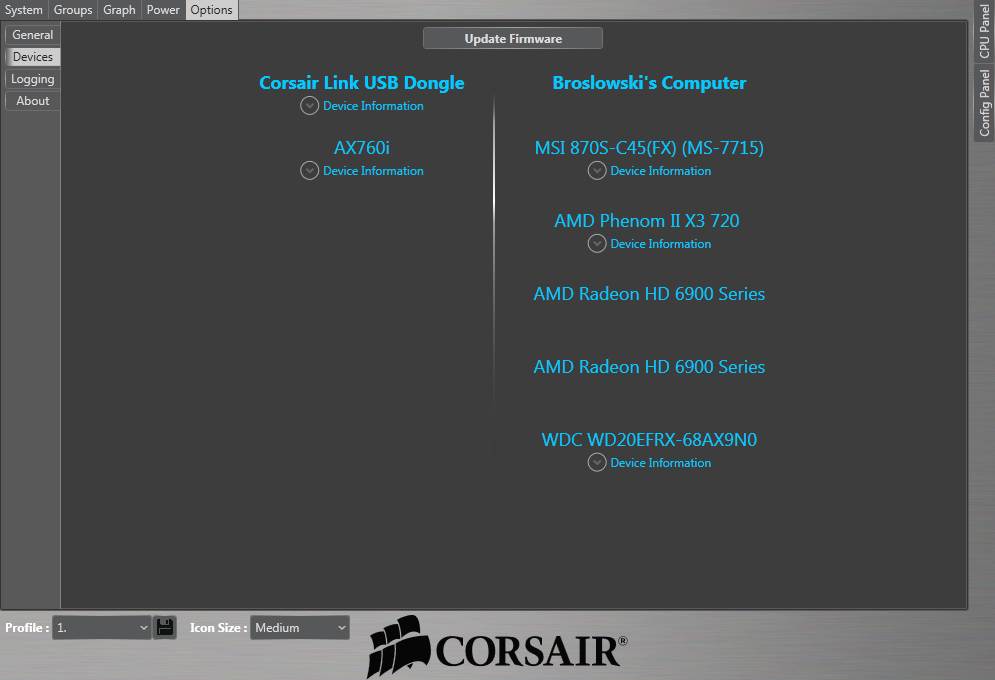
Task: Click the Icon Size label
Action: tap(218, 628)
